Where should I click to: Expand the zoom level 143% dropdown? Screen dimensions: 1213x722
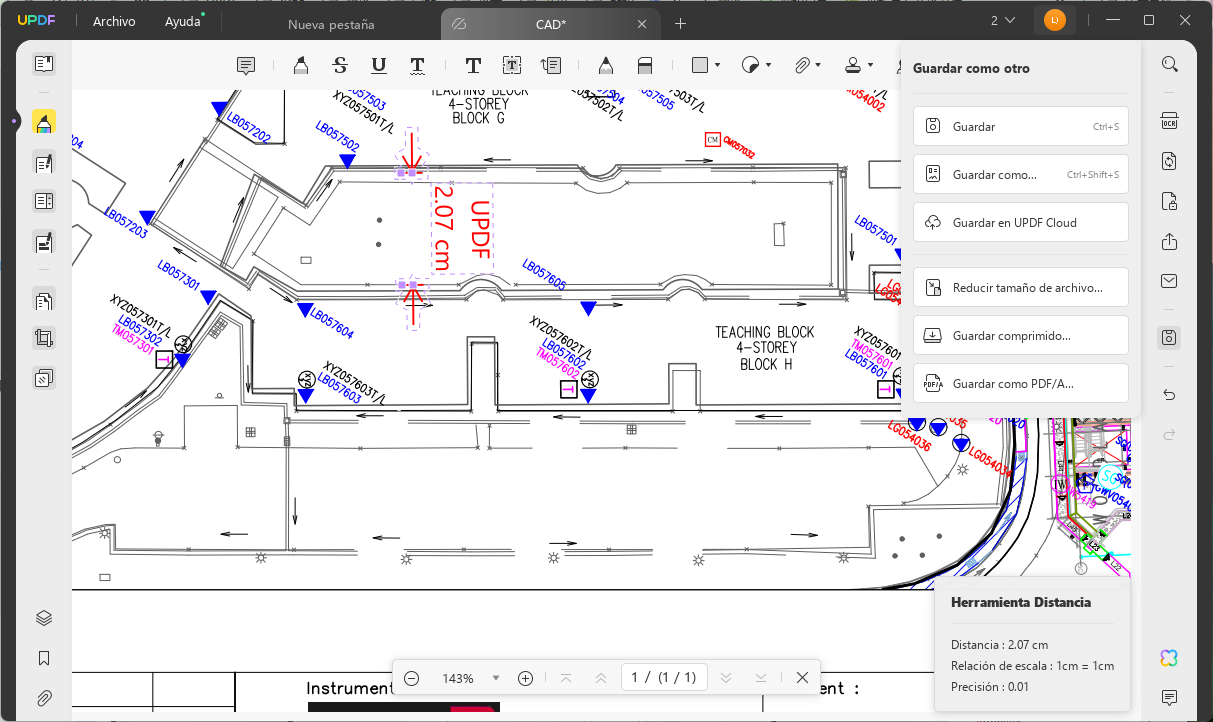(496, 678)
